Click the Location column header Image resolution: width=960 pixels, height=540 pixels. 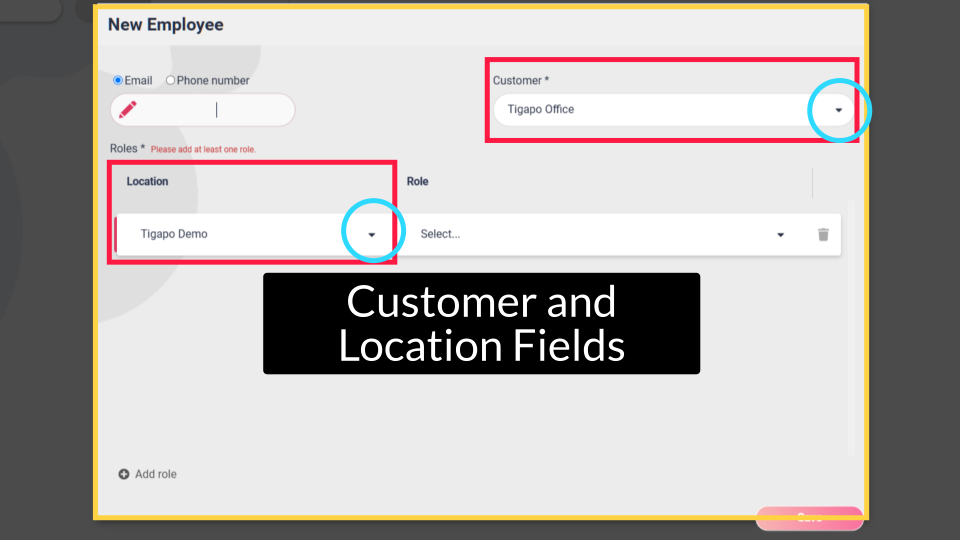[147, 182]
